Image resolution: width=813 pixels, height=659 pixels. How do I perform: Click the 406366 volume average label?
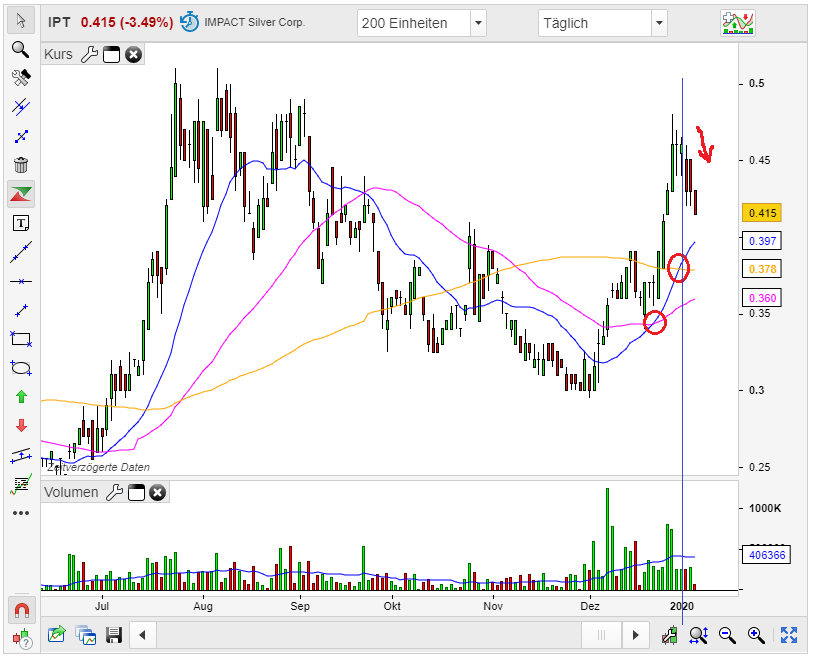(767, 555)
